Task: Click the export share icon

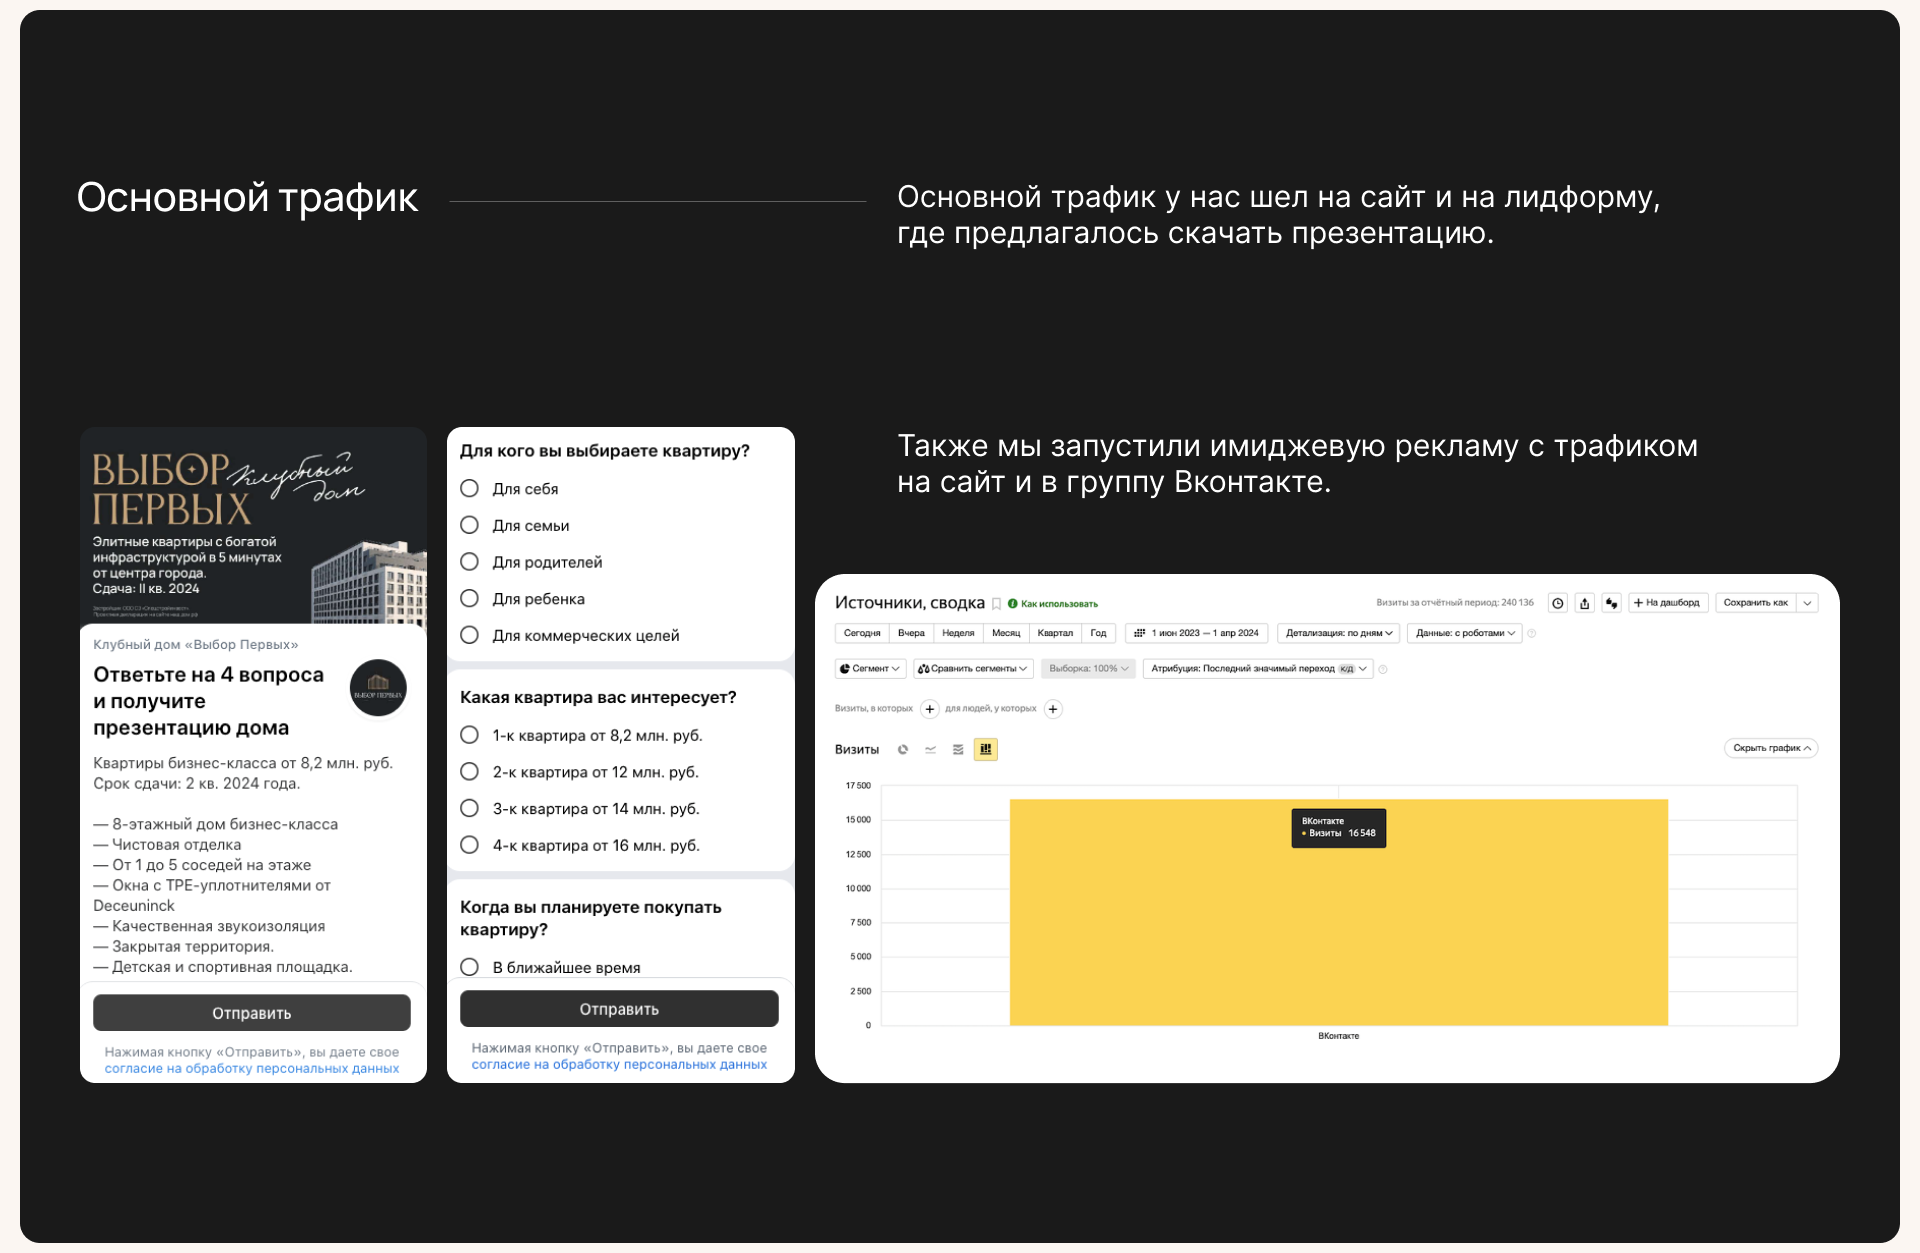Action: point(1585,603)
